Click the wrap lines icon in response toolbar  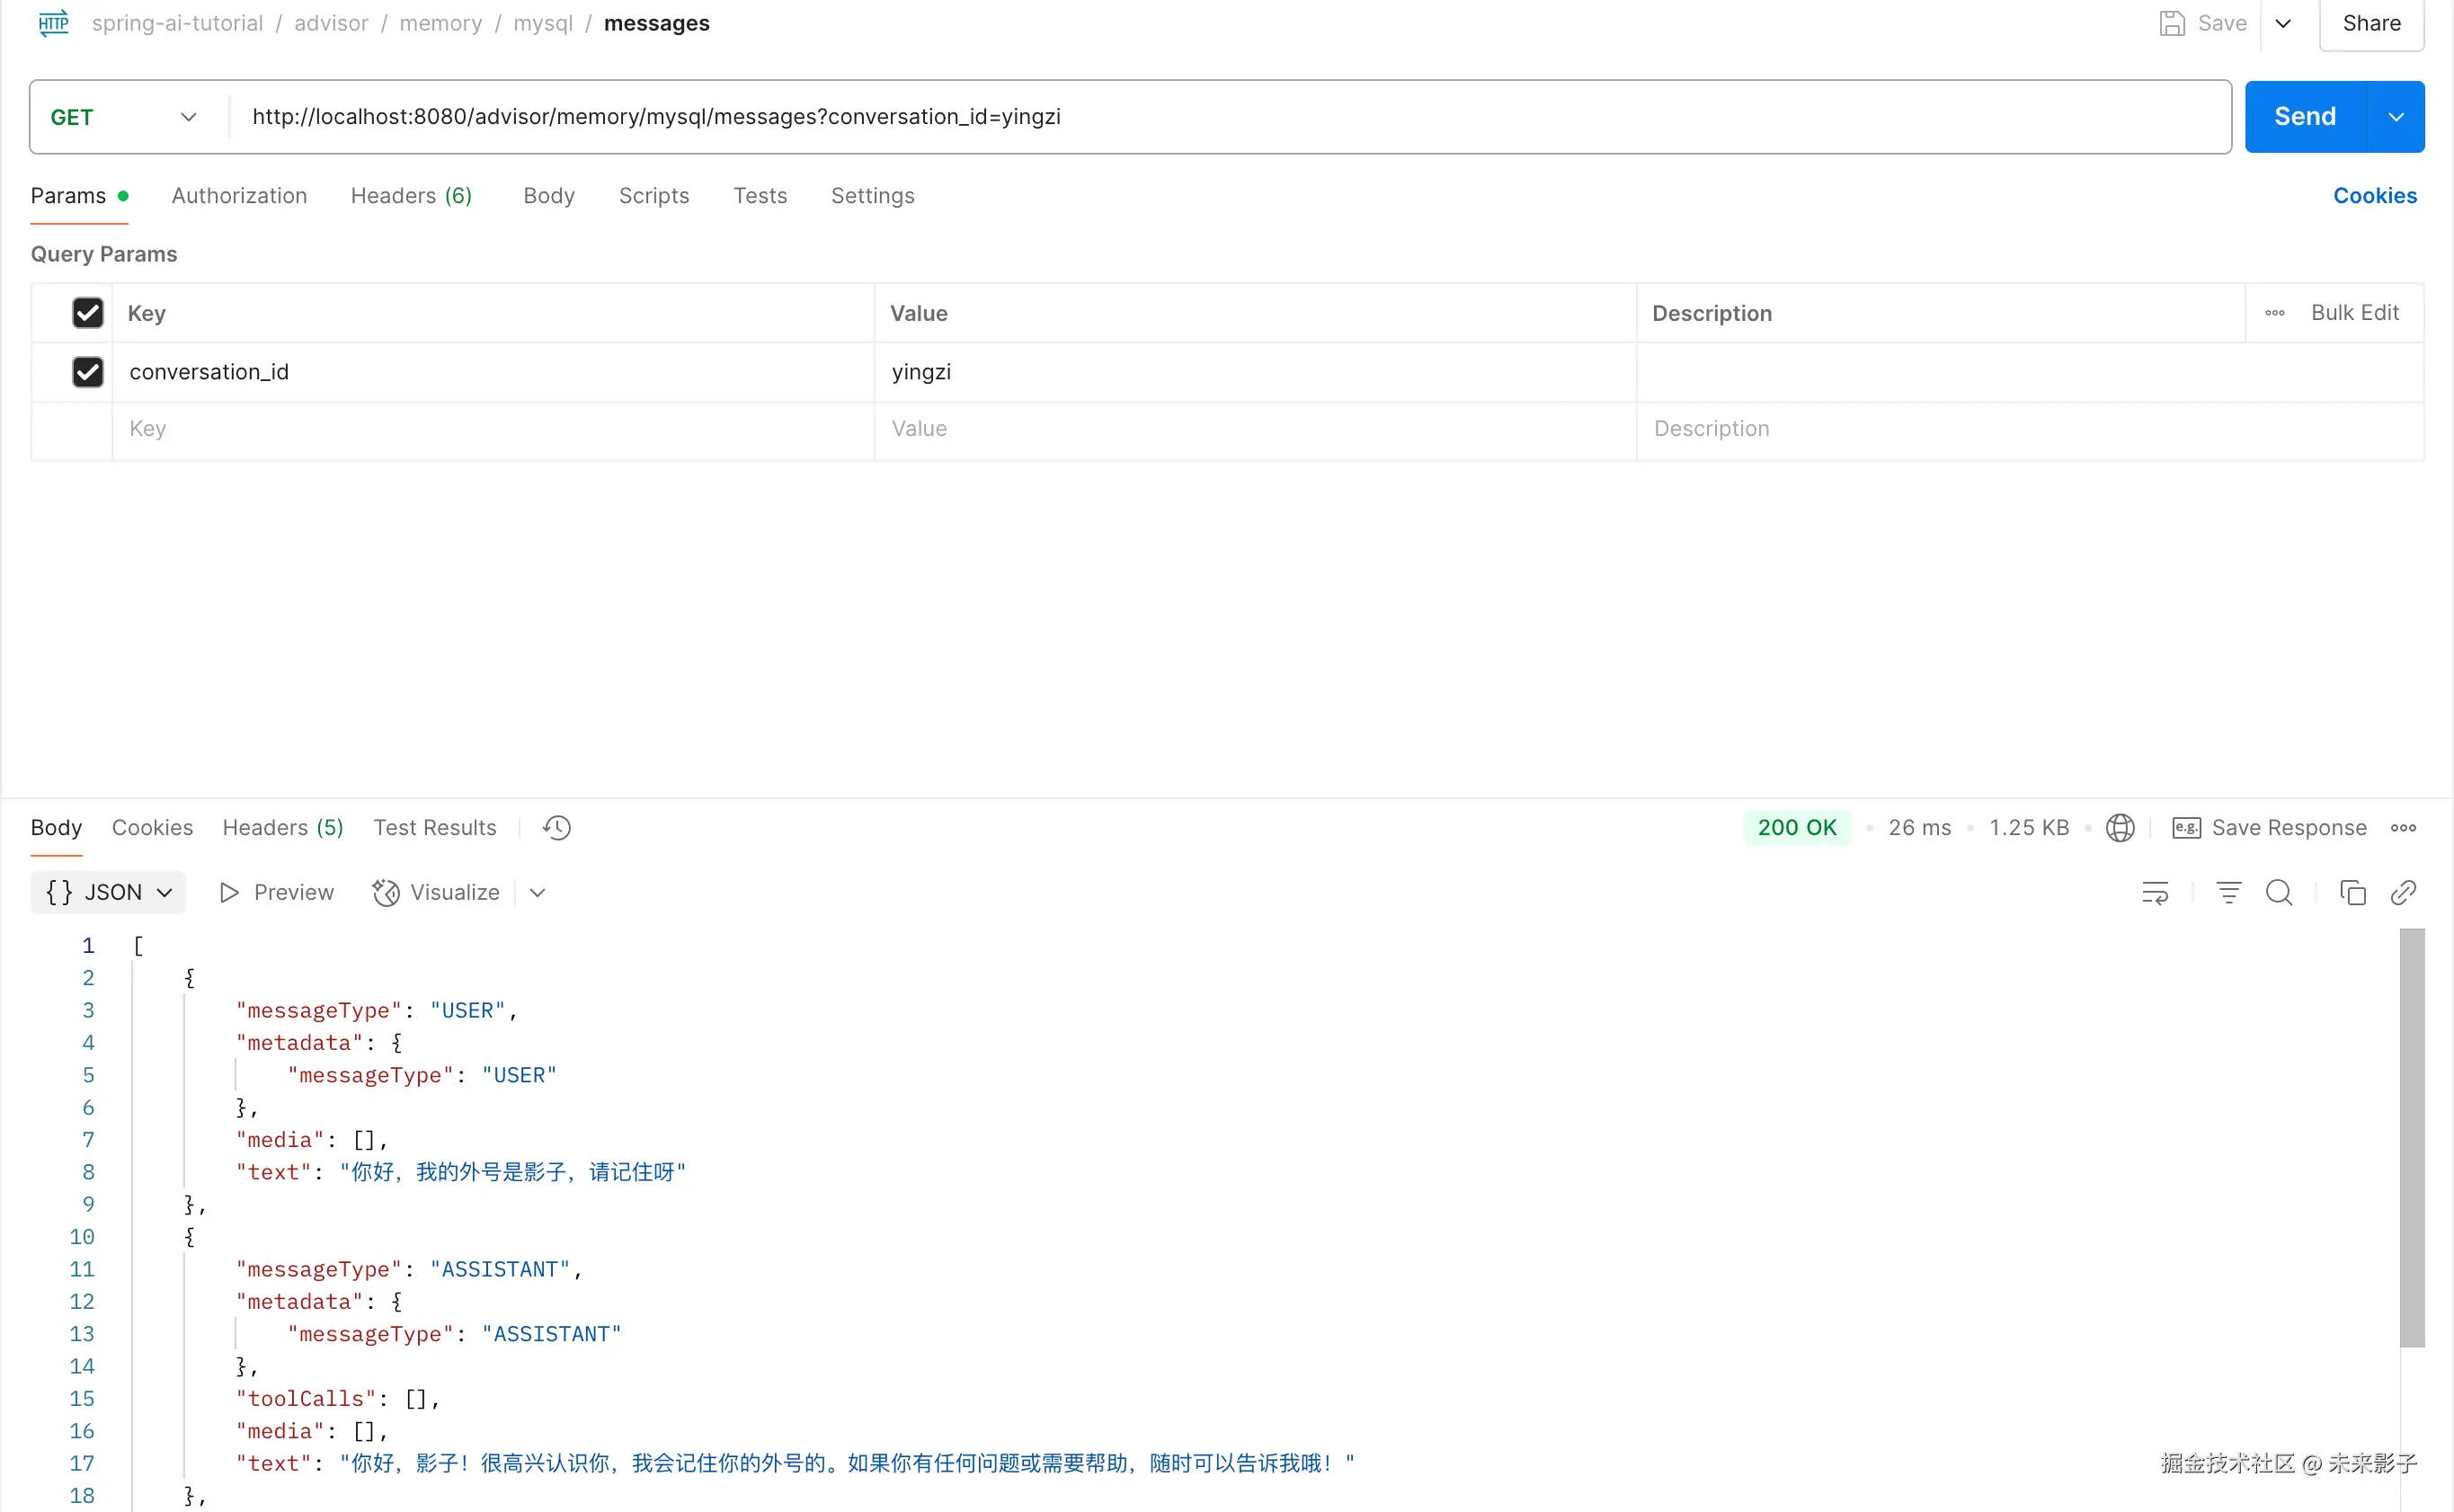[x=2155, y=893]
